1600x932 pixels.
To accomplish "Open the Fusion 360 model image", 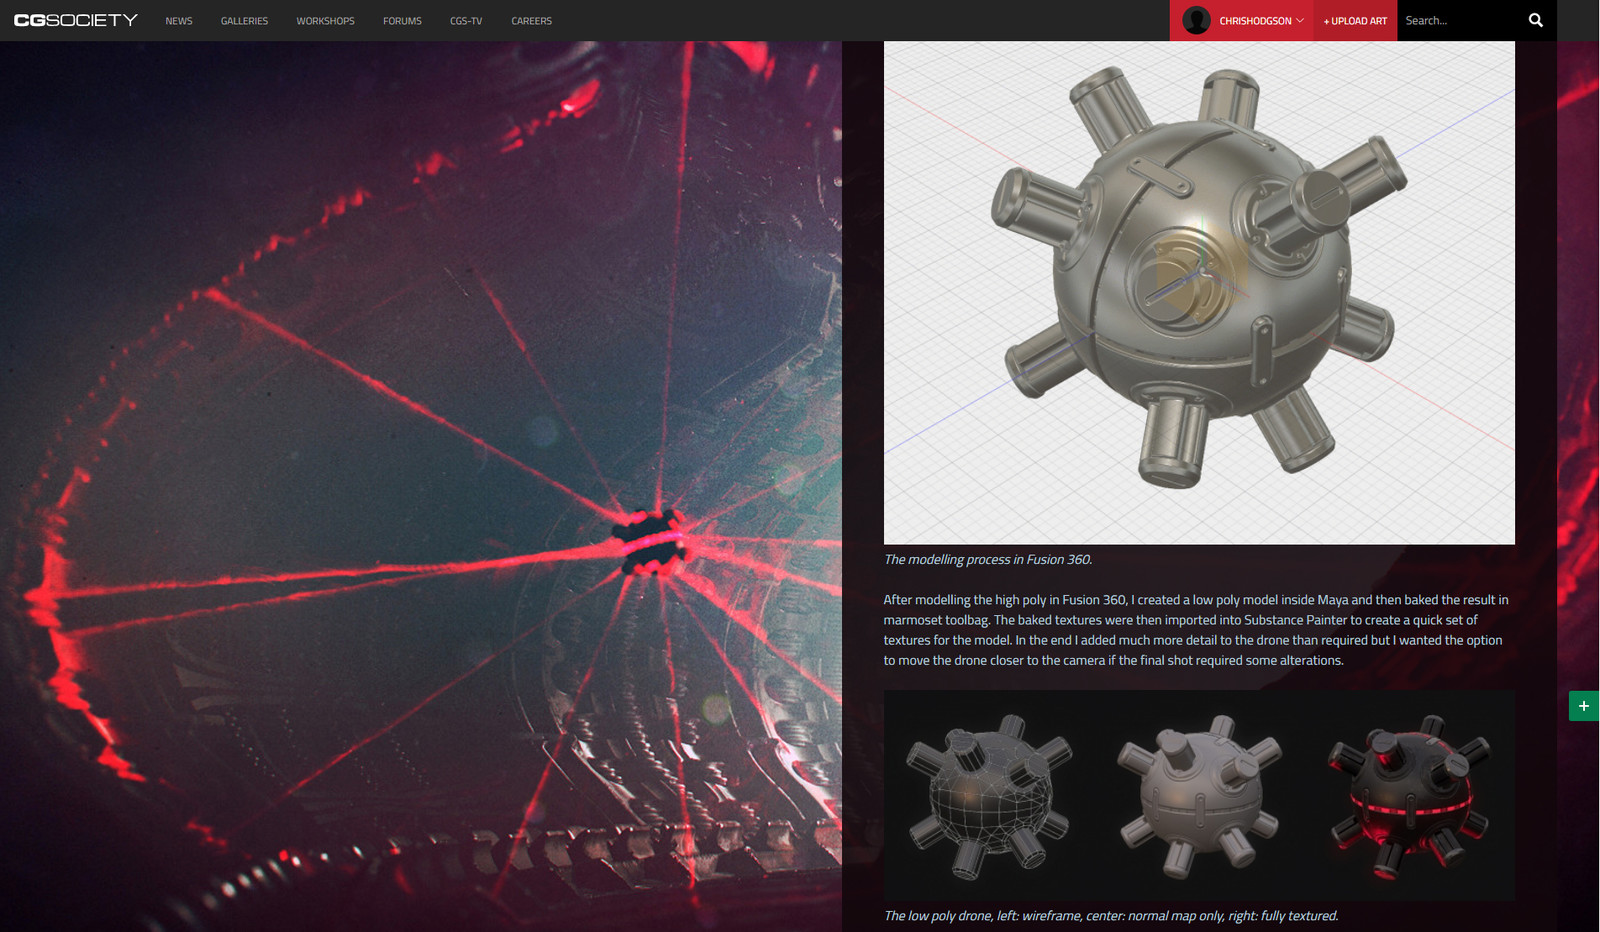I will tap(1199, 293).
